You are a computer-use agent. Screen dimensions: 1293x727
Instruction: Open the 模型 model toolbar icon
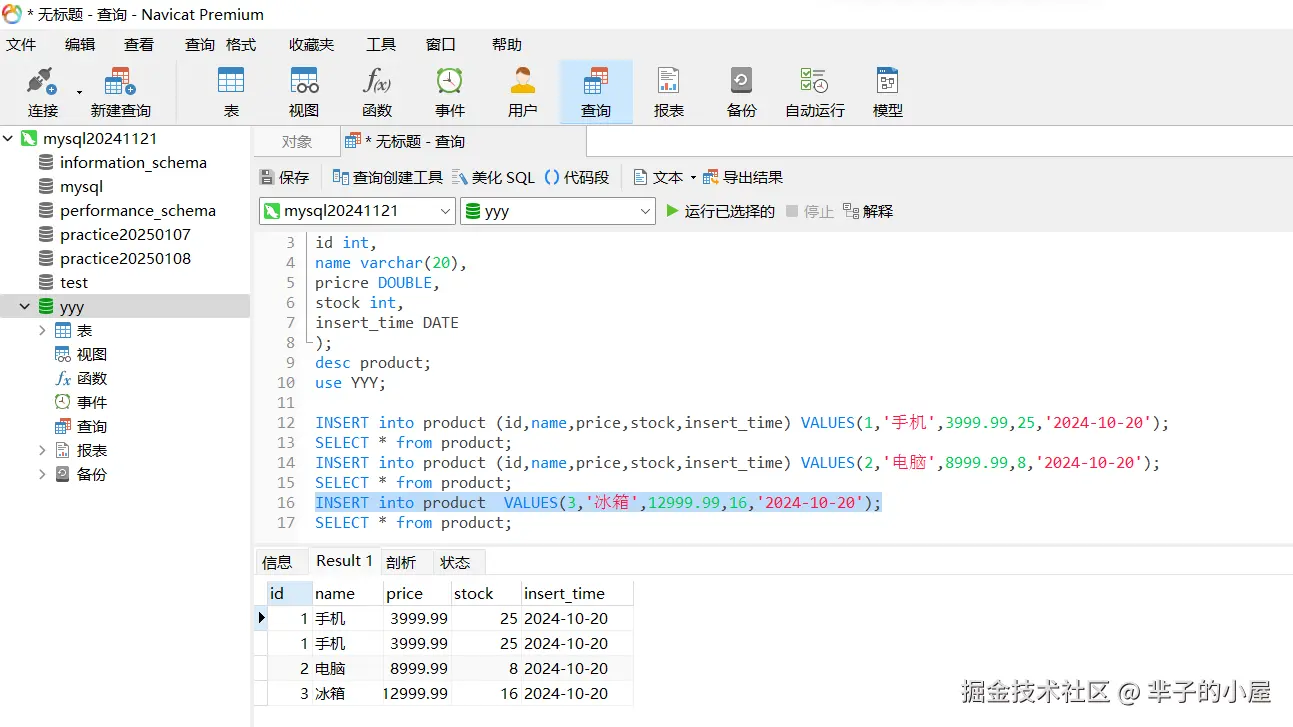tap(888, 92)
